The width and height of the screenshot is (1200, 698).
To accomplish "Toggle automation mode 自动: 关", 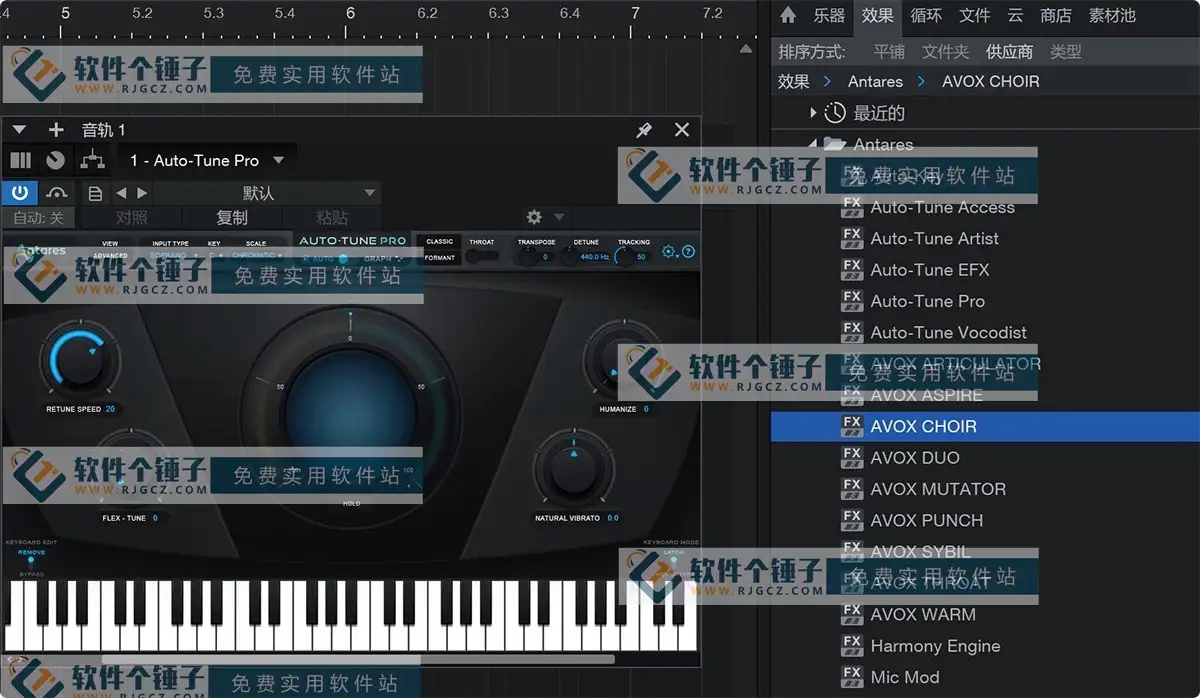I will pyautogui.click(x=38, y=217).
